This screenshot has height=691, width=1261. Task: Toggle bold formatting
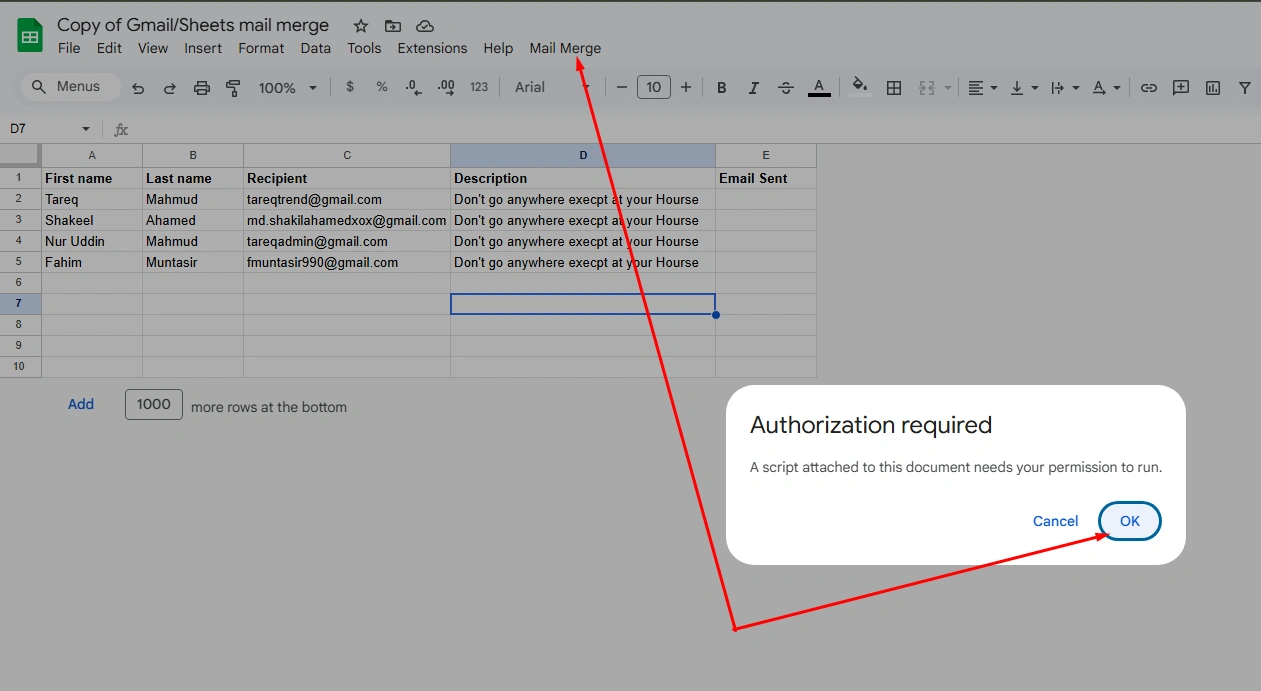(x=721, y=88)
